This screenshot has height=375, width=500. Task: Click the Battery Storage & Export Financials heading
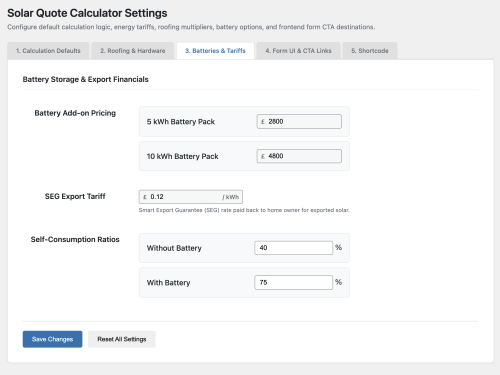[86, 79]
